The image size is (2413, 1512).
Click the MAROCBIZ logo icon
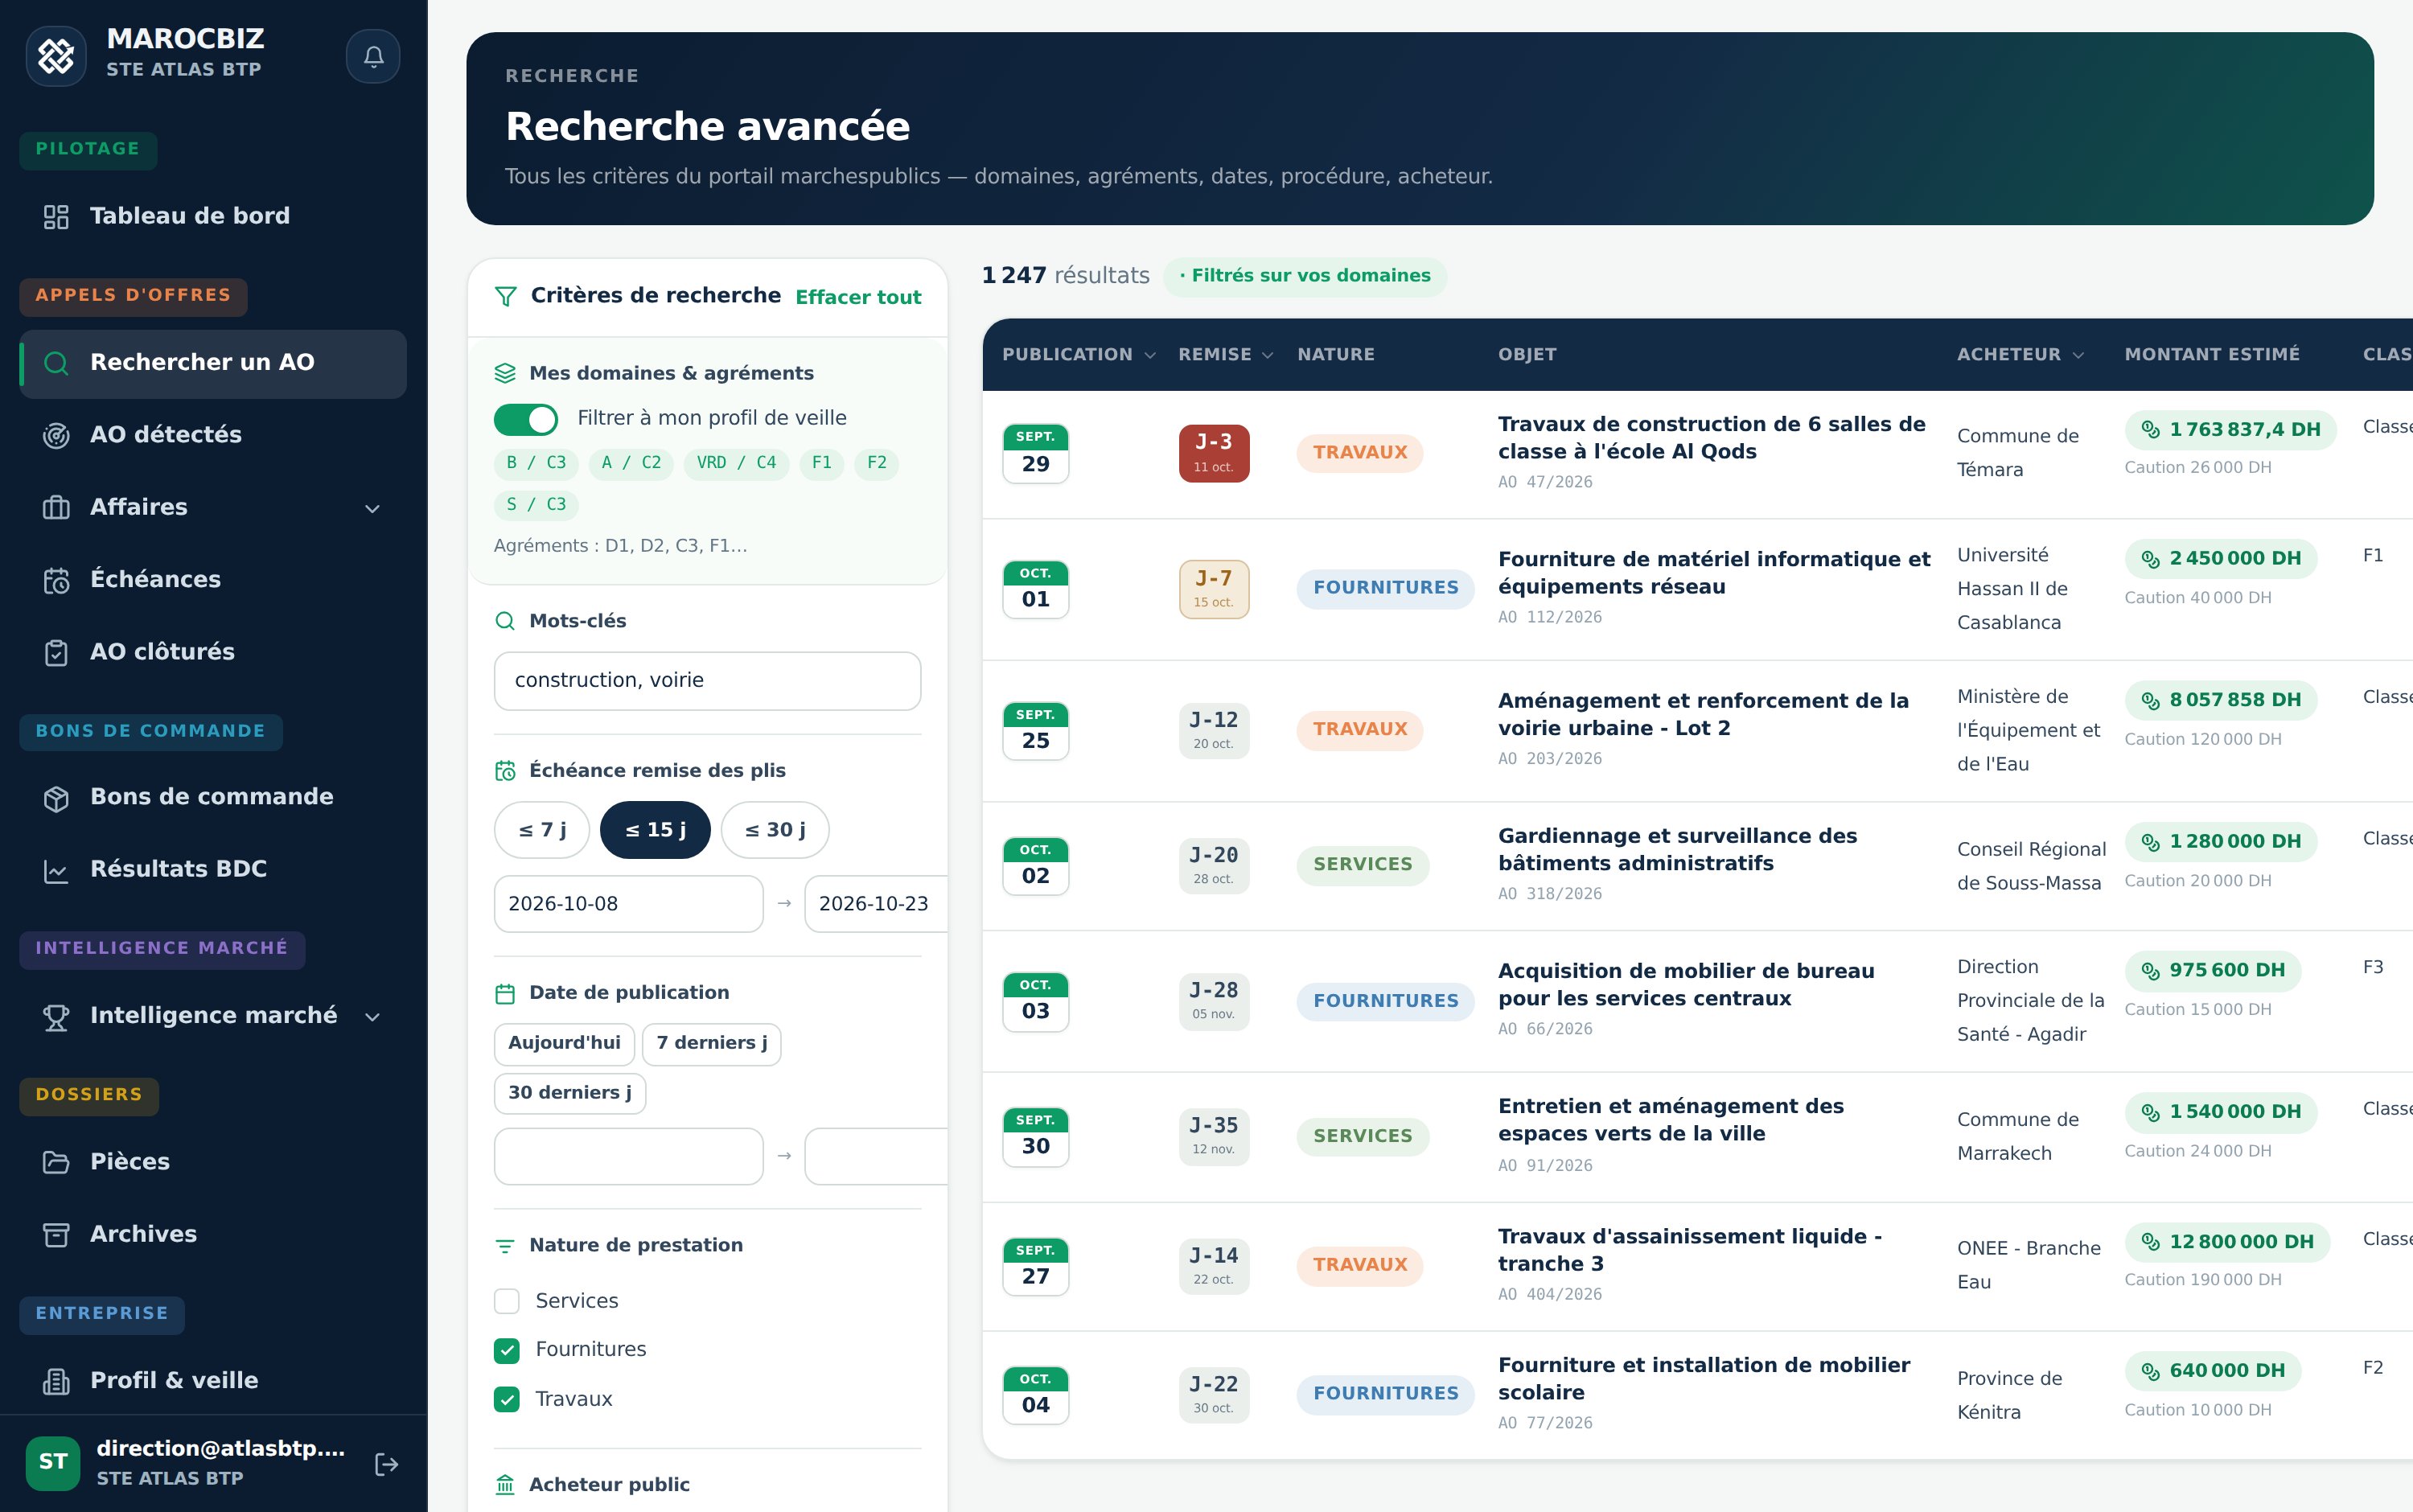pyautogui.click(x=56, y=56)
